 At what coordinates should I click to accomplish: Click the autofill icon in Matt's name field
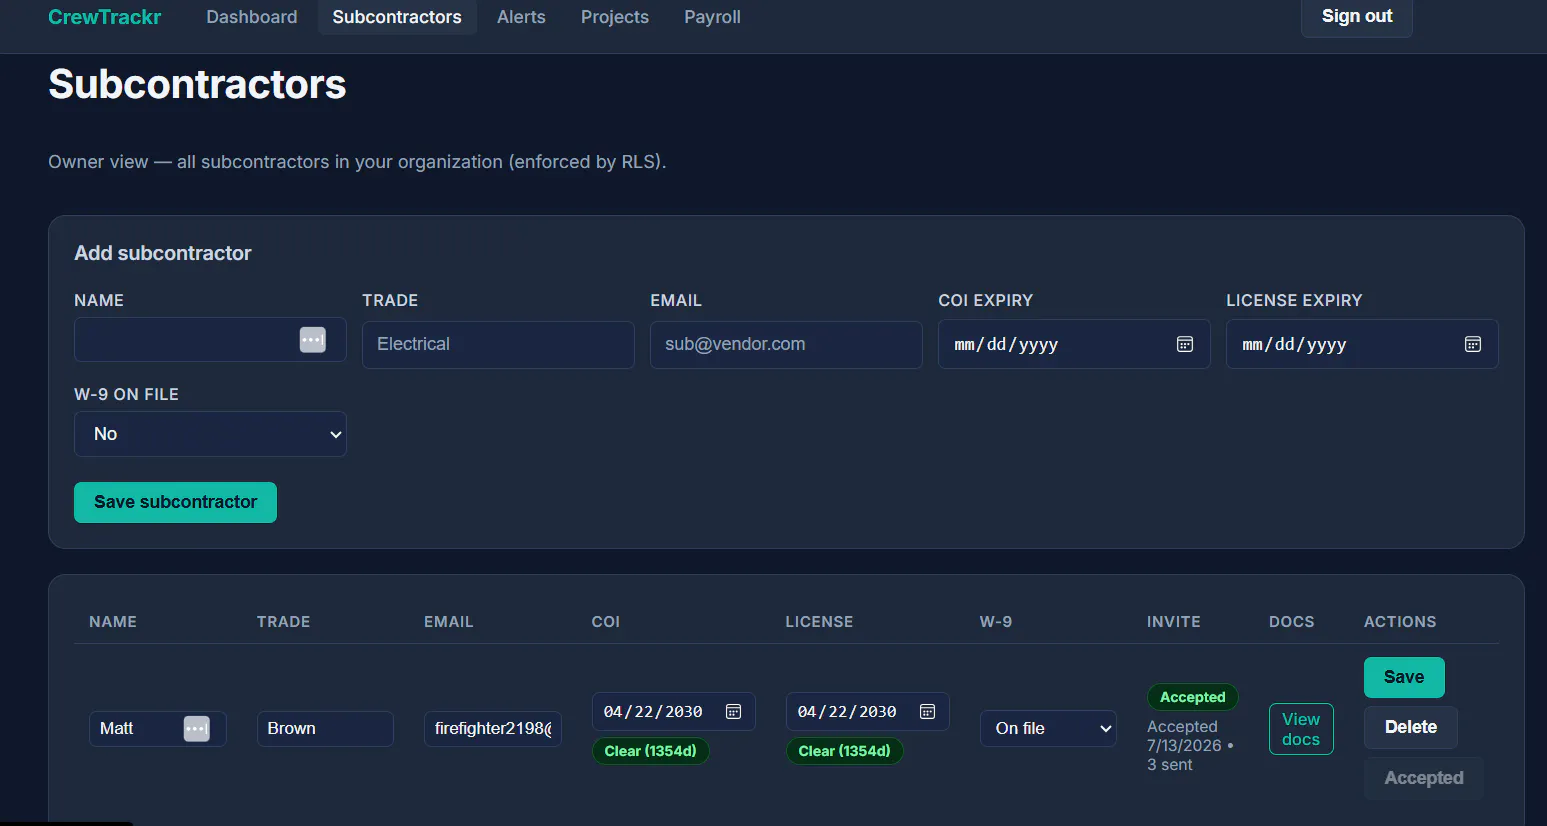tap(197, 729)
